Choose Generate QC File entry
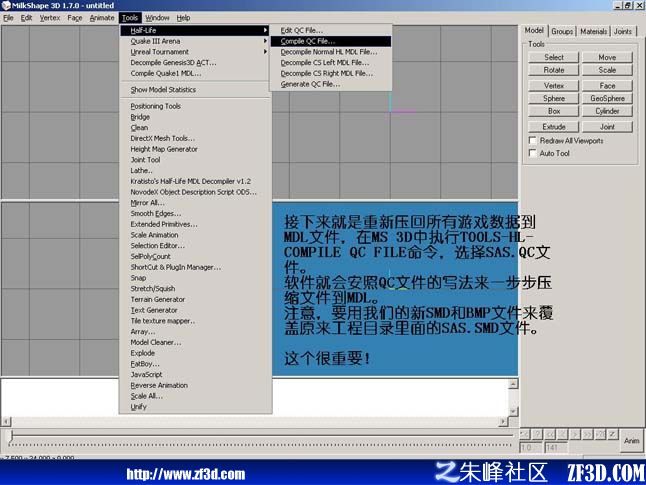This screenshot has width=646, height=485. pos(331,84)
